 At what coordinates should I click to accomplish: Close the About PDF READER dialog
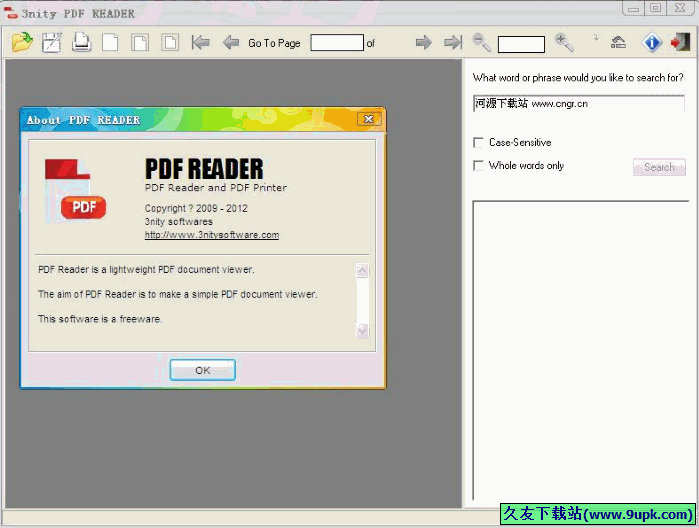(x=369, y=119)
